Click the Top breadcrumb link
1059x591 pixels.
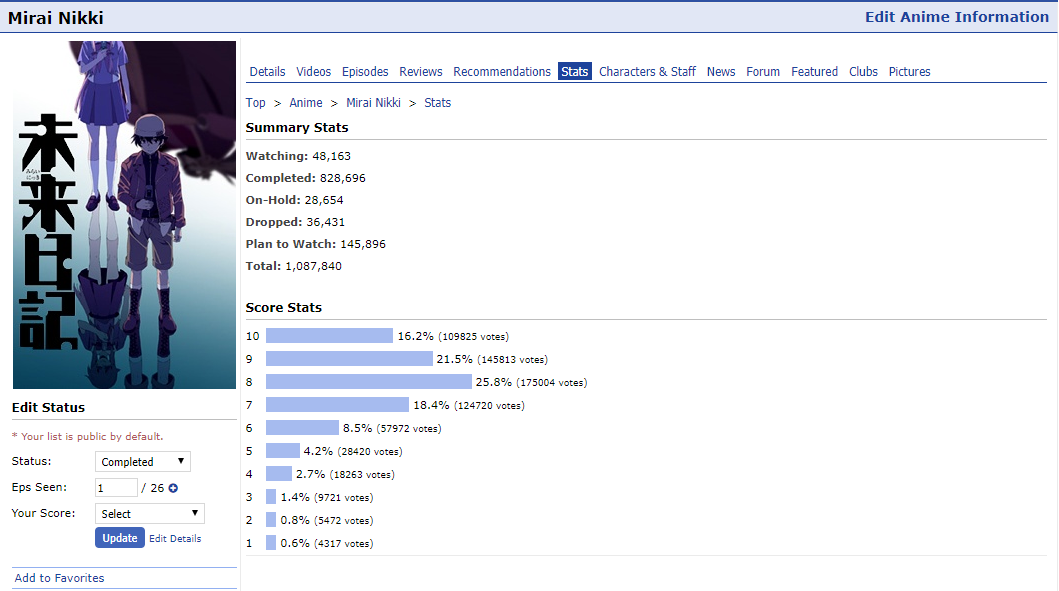pyautogui.click(x=255, y=103)
